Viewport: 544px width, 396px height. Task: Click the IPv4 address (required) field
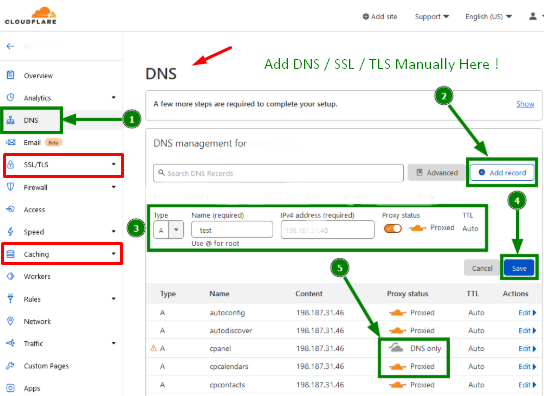tap(328, 229)
